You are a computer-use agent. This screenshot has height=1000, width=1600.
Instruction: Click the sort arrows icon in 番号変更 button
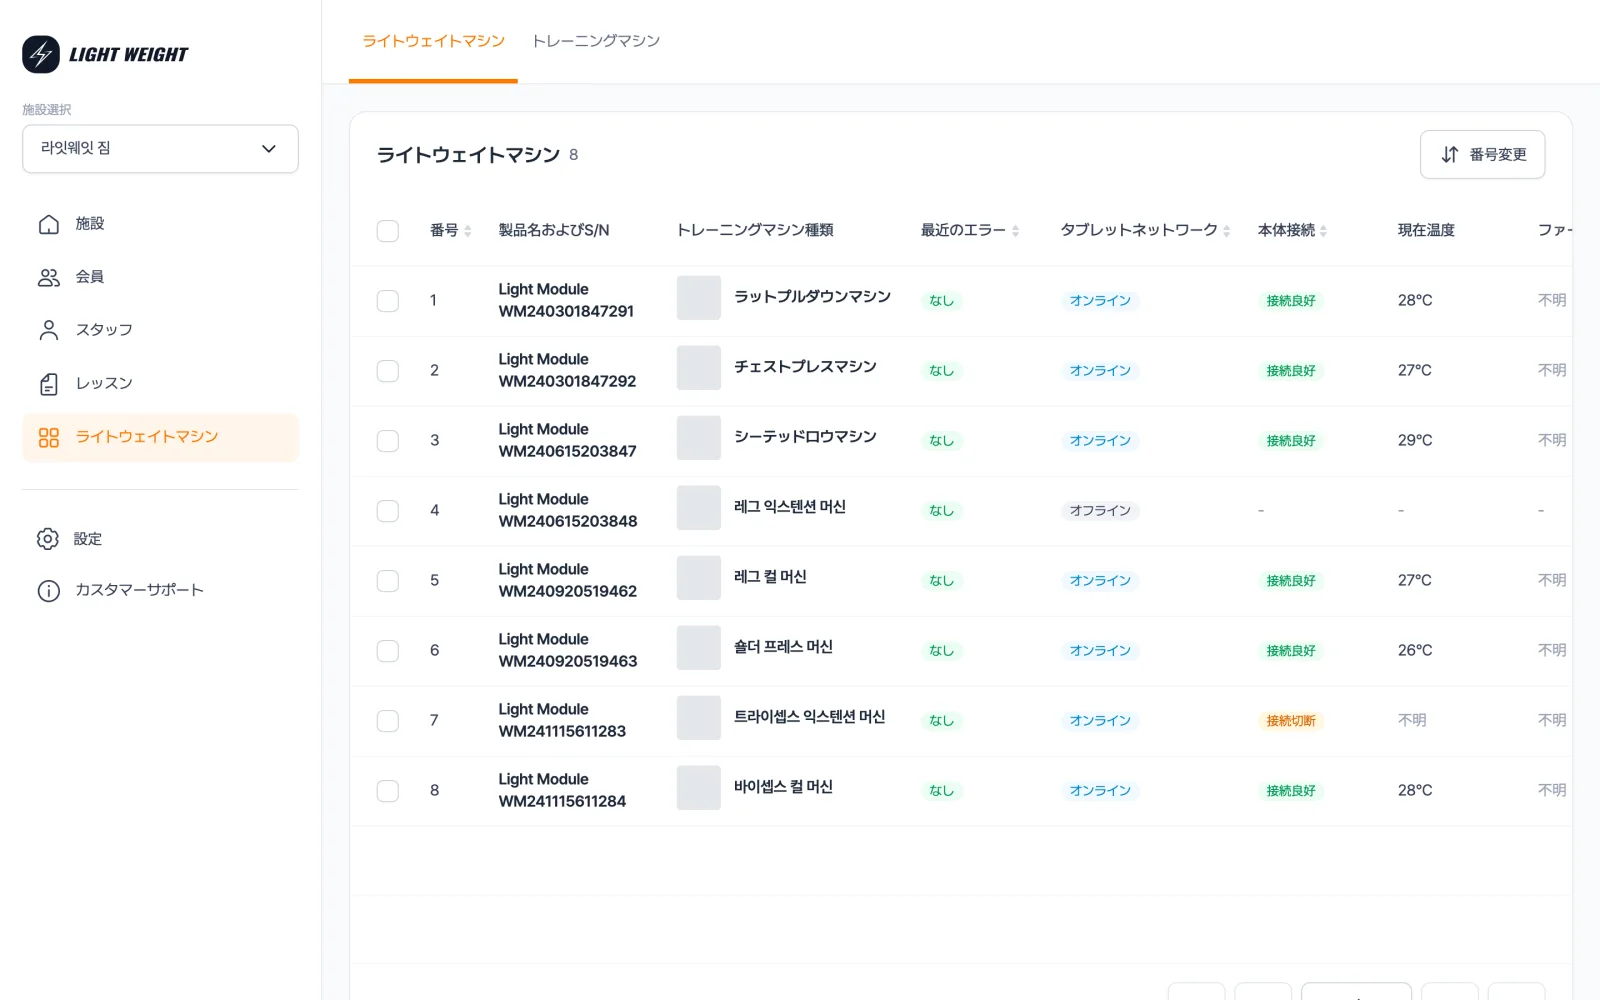pos(1450,155)
